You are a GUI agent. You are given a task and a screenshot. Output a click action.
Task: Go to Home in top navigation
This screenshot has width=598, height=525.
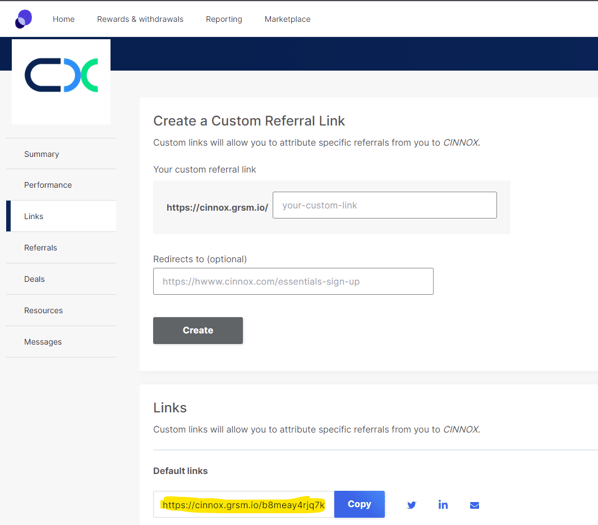(x=63, y=19)
